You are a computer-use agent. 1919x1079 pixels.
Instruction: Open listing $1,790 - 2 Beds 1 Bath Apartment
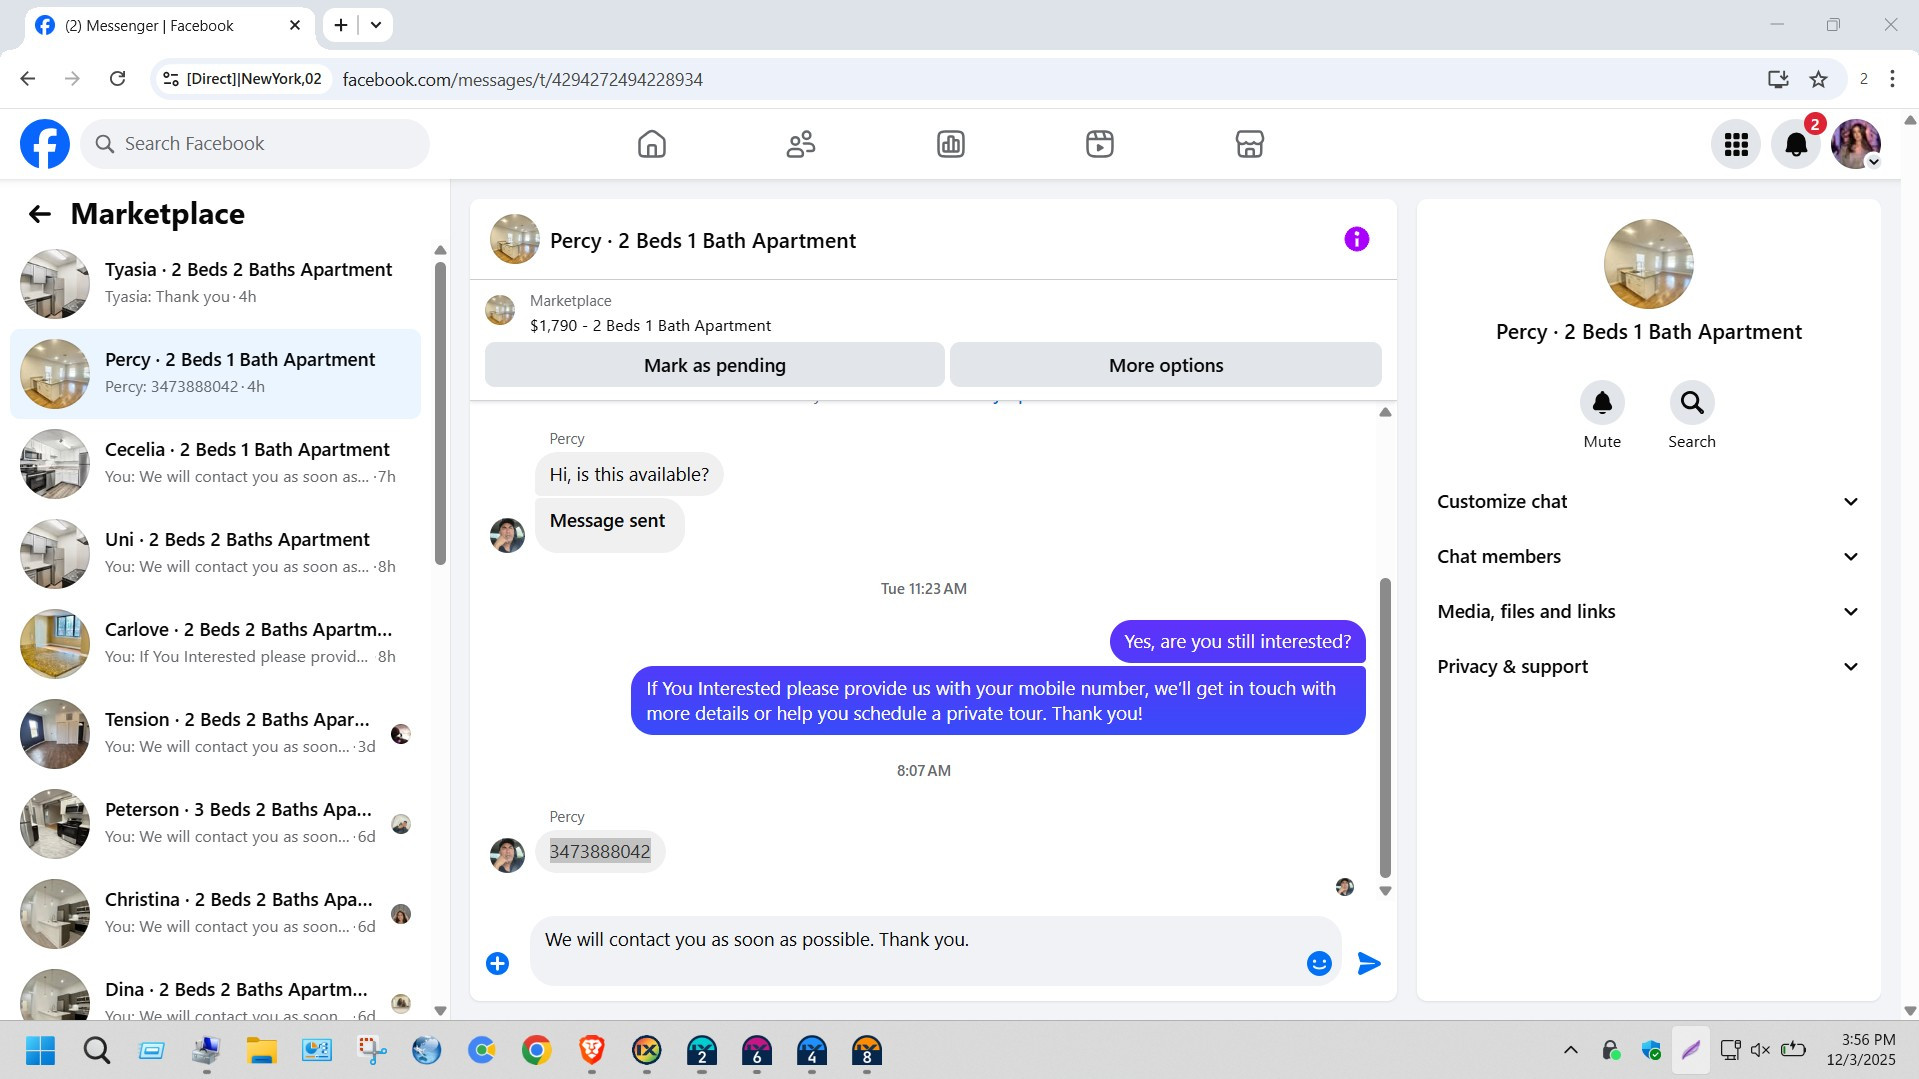coord(650,326)
